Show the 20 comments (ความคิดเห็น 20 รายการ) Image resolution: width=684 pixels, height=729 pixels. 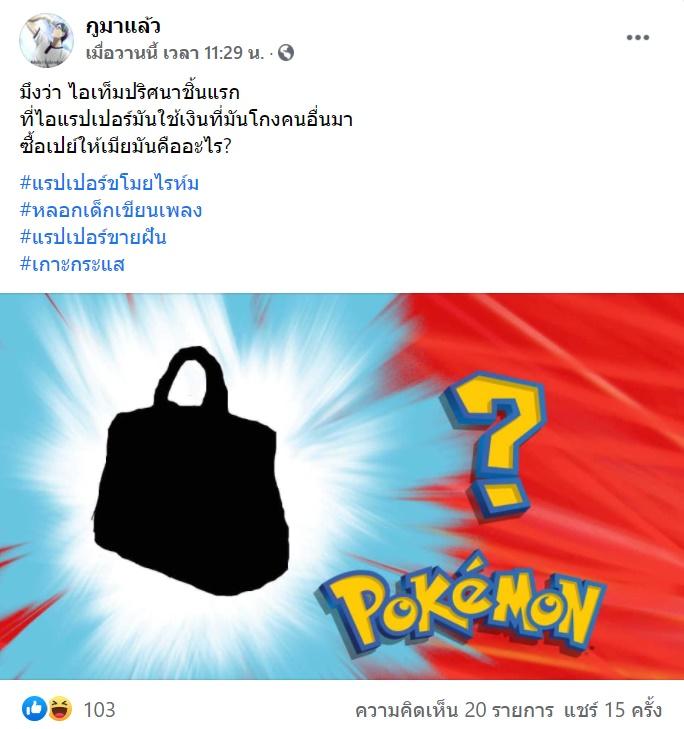454,710
